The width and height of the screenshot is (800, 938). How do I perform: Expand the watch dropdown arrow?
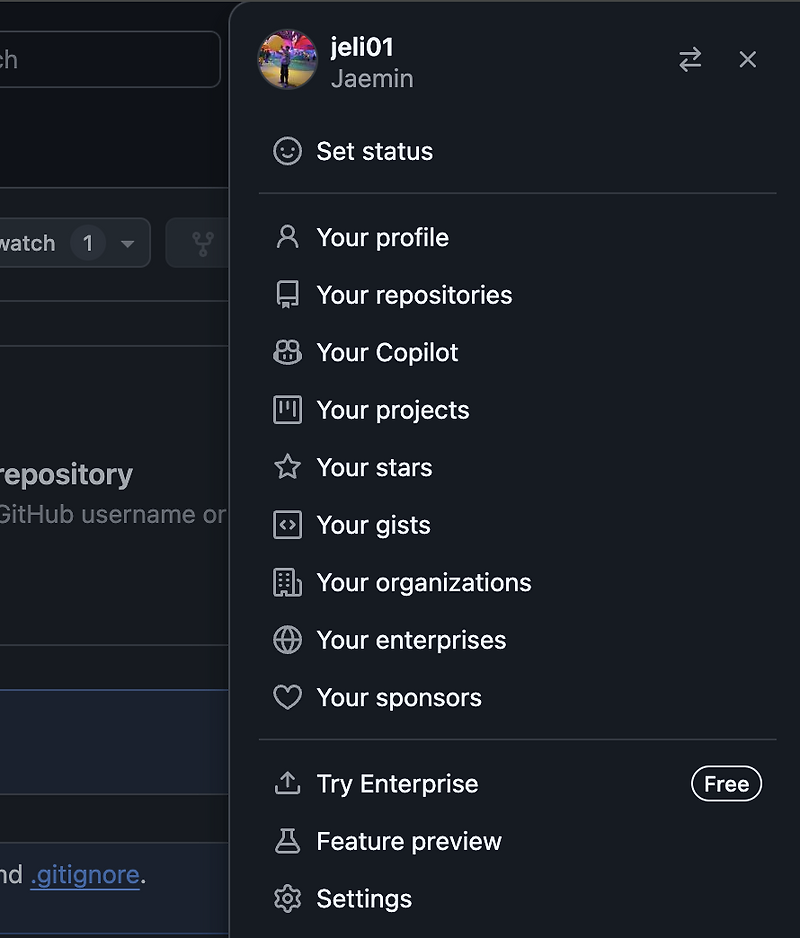(x=127, y=243)
